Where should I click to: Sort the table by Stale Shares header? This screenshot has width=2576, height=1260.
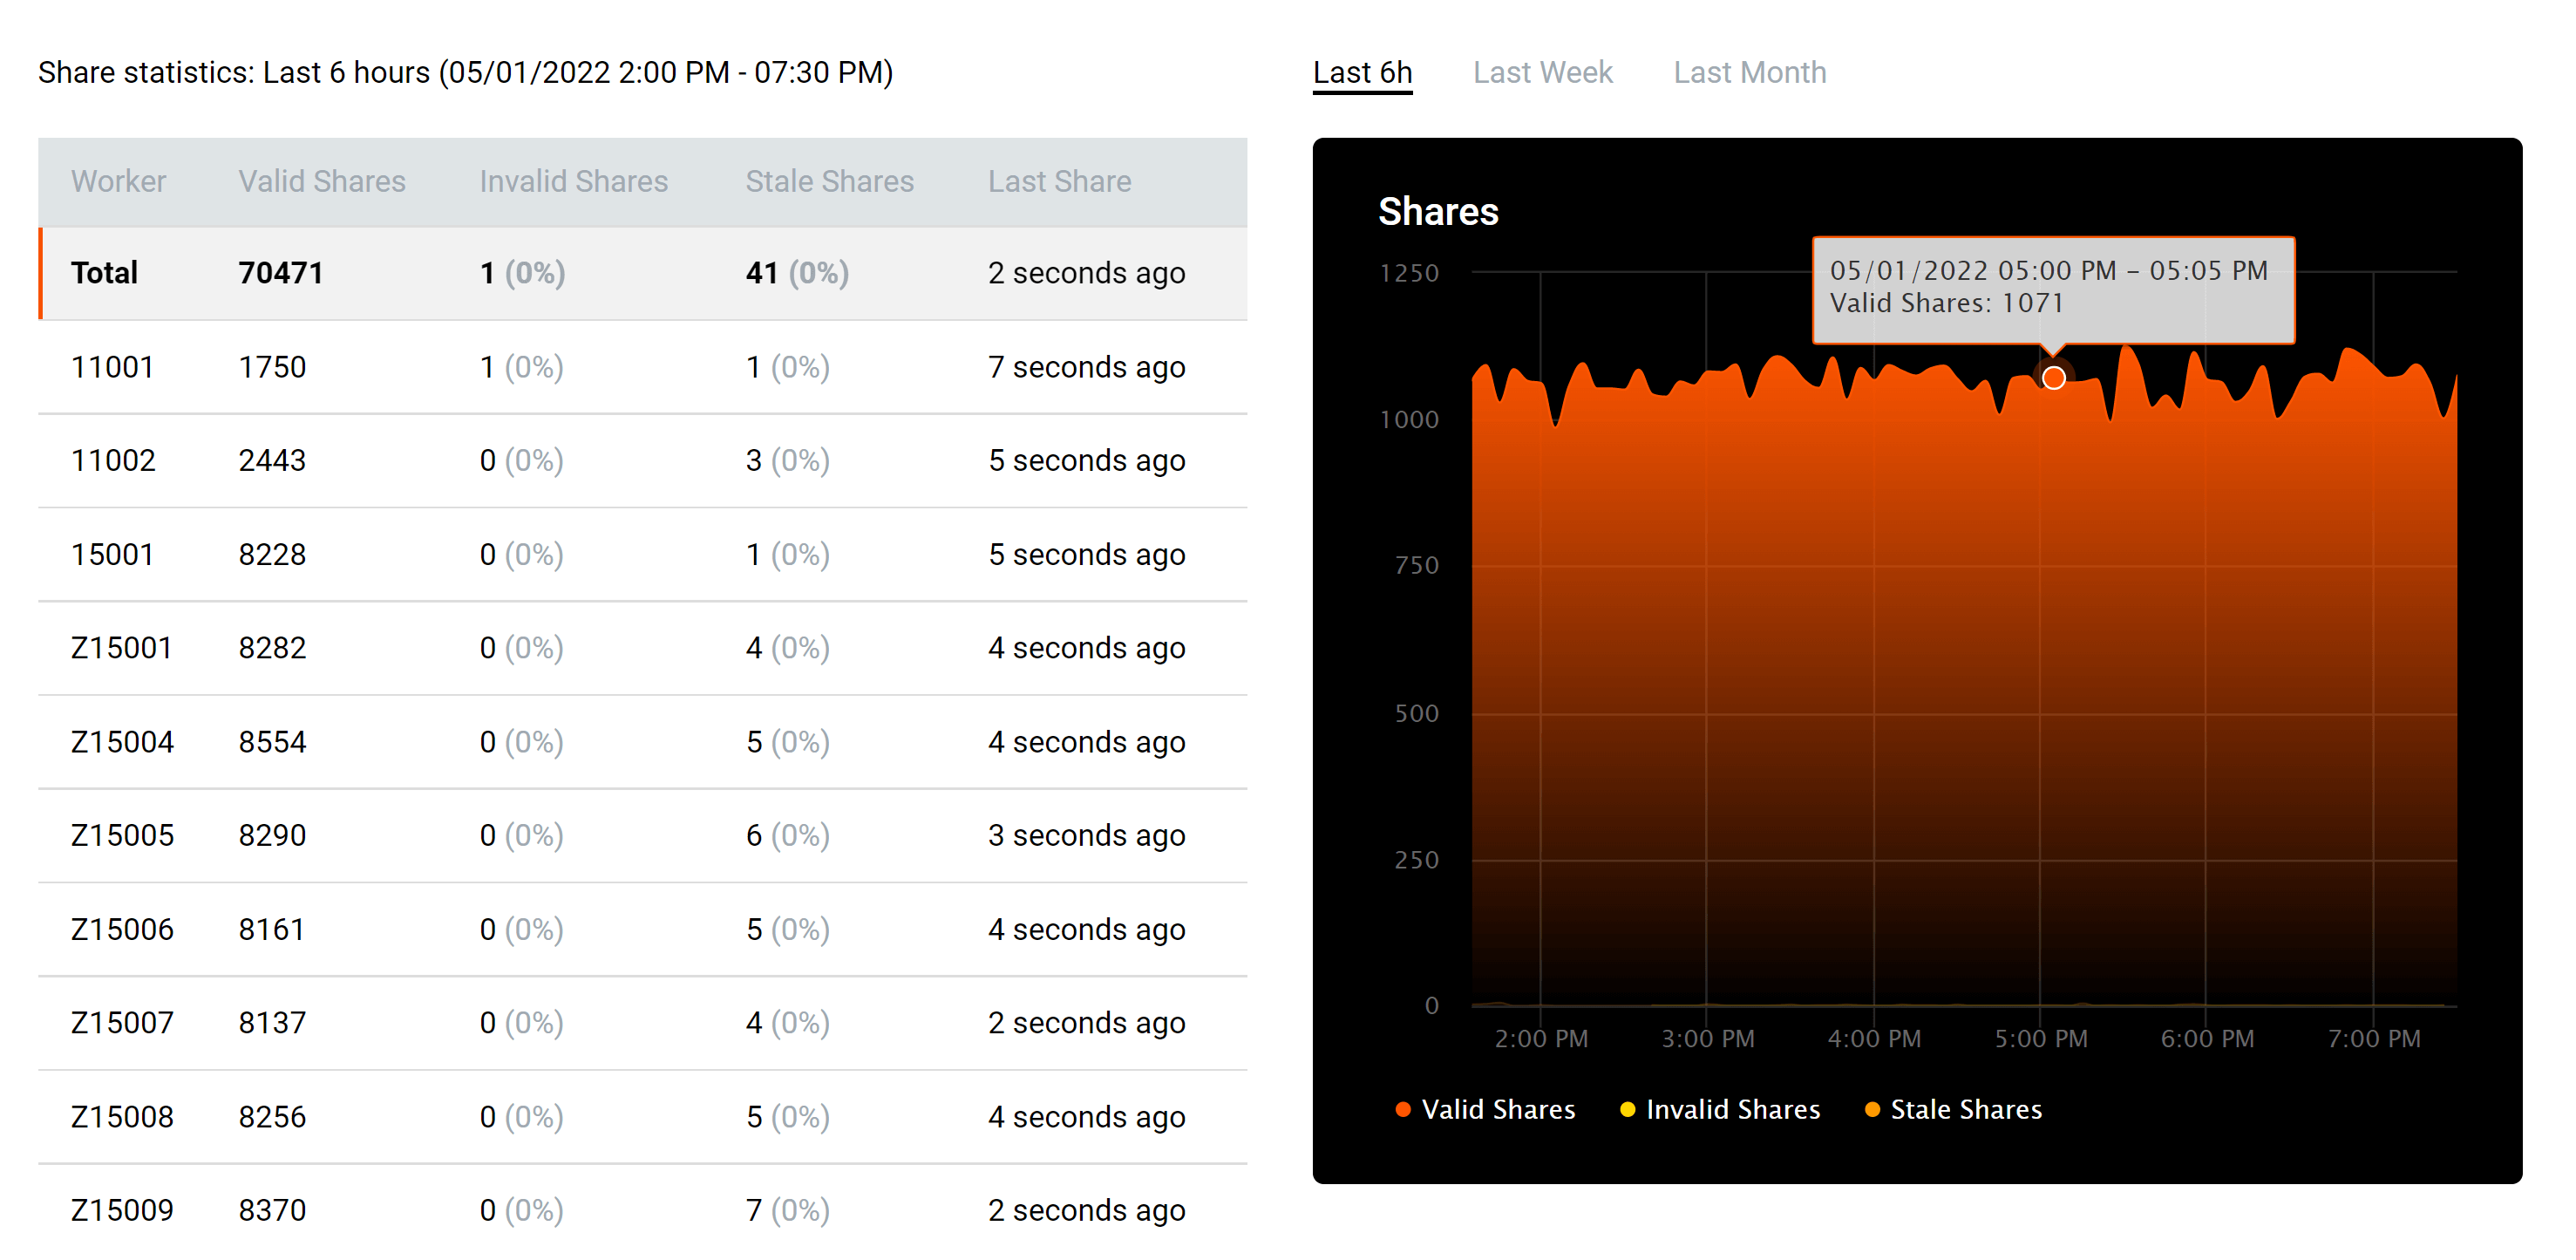(x=830, y=181)
